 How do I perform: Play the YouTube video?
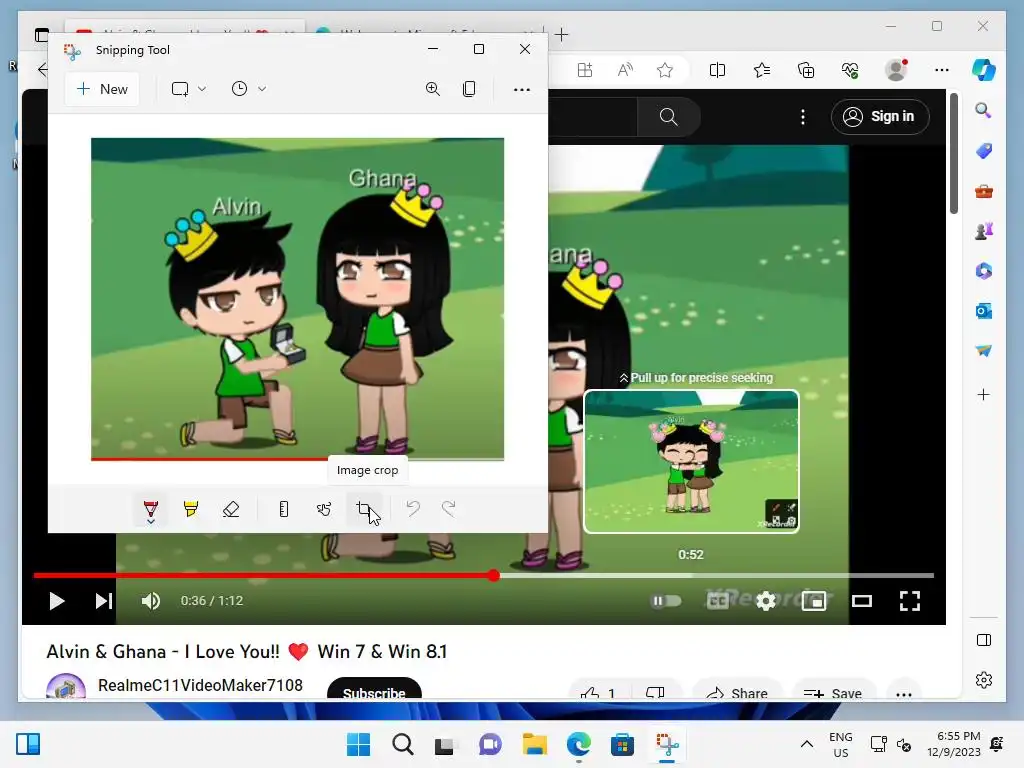[57, 601]
